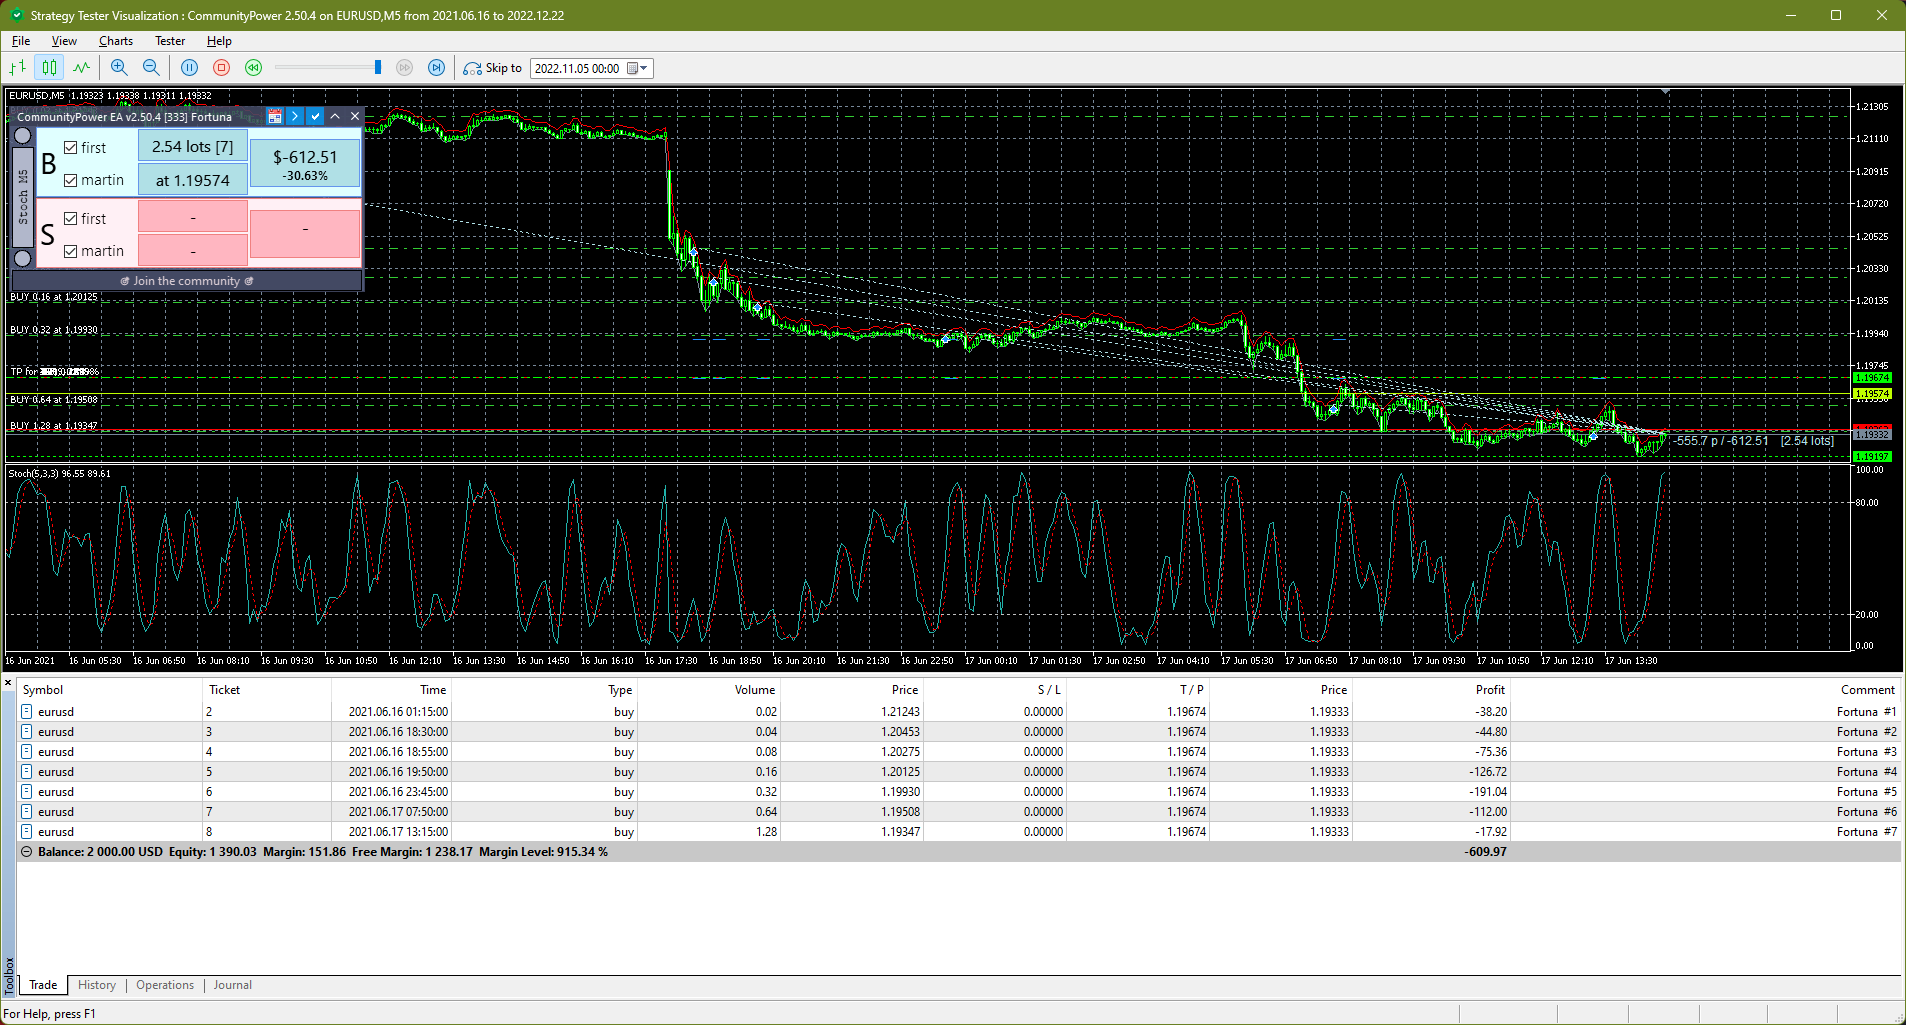Click the Skip to button
The height and width of the screenshot is (1025, 1906).
click(493, 68)
